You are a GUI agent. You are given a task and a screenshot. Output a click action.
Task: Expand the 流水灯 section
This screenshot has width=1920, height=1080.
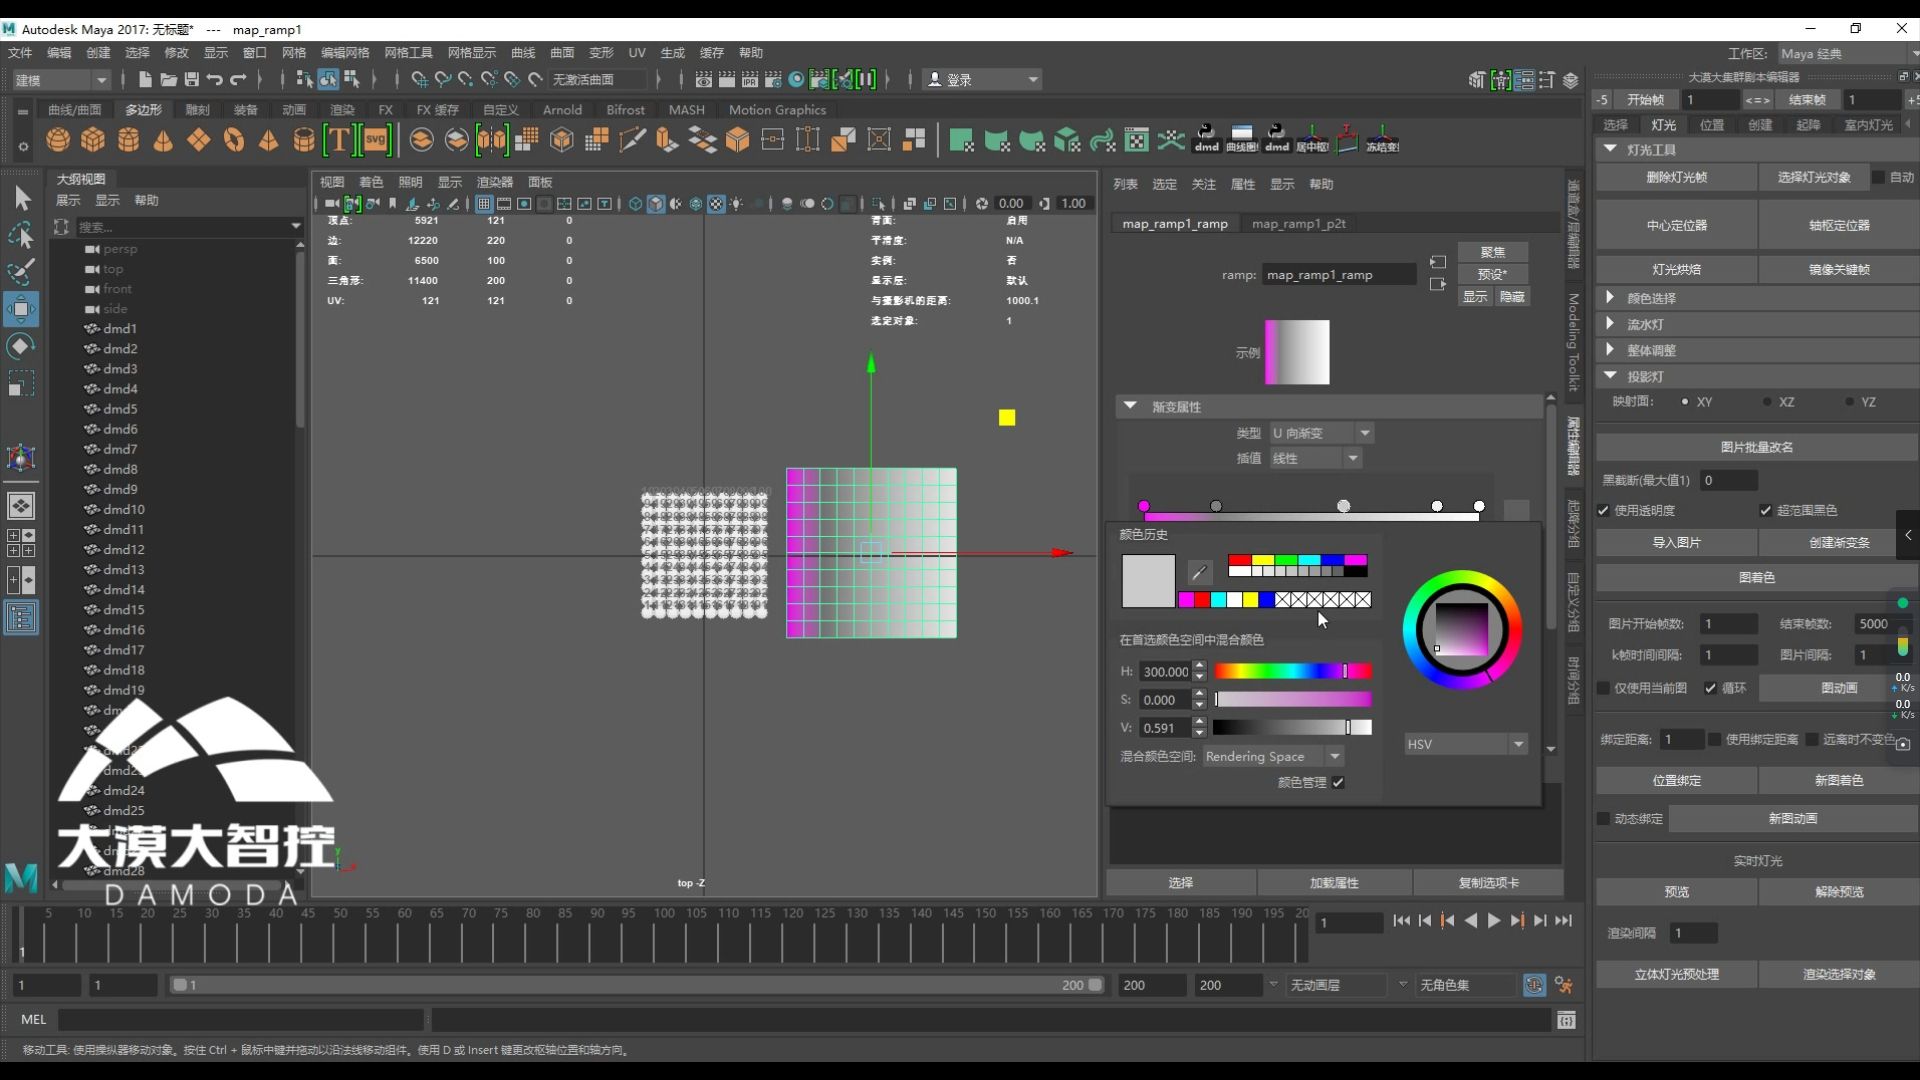pyautogui.click(x=1610, y=323)
